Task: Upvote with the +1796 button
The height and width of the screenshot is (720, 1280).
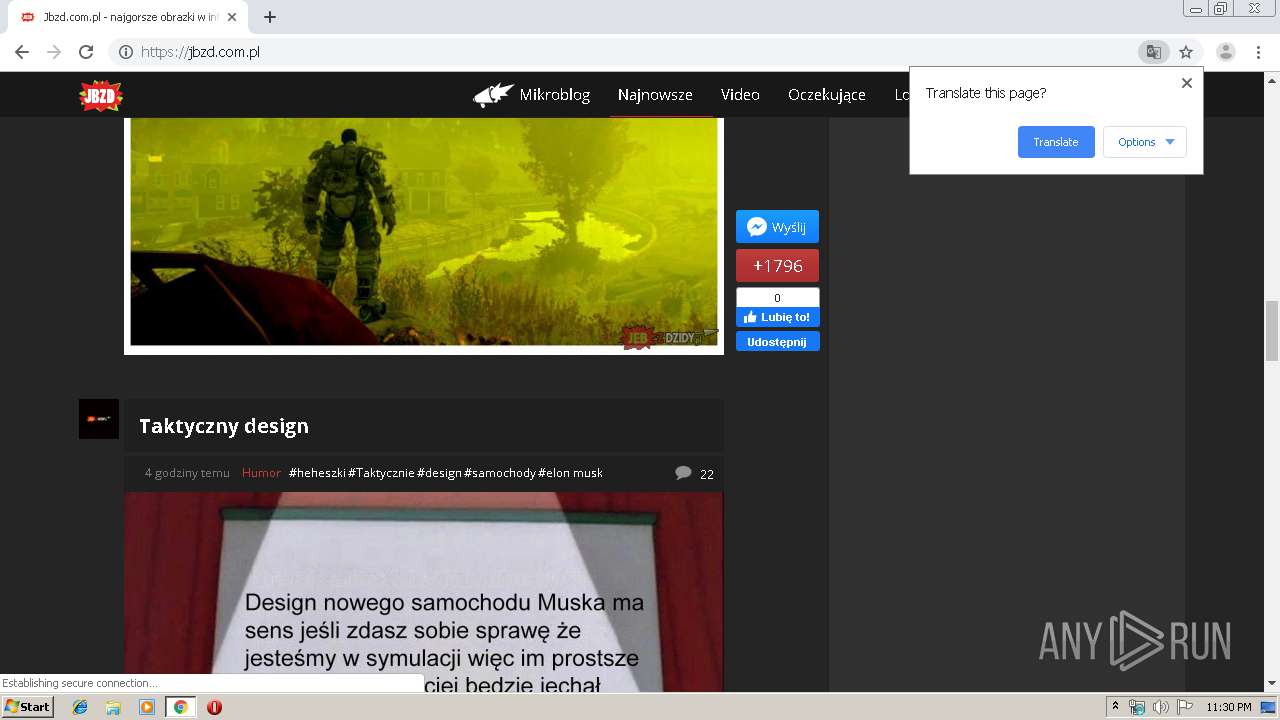Action: point(777,266)
